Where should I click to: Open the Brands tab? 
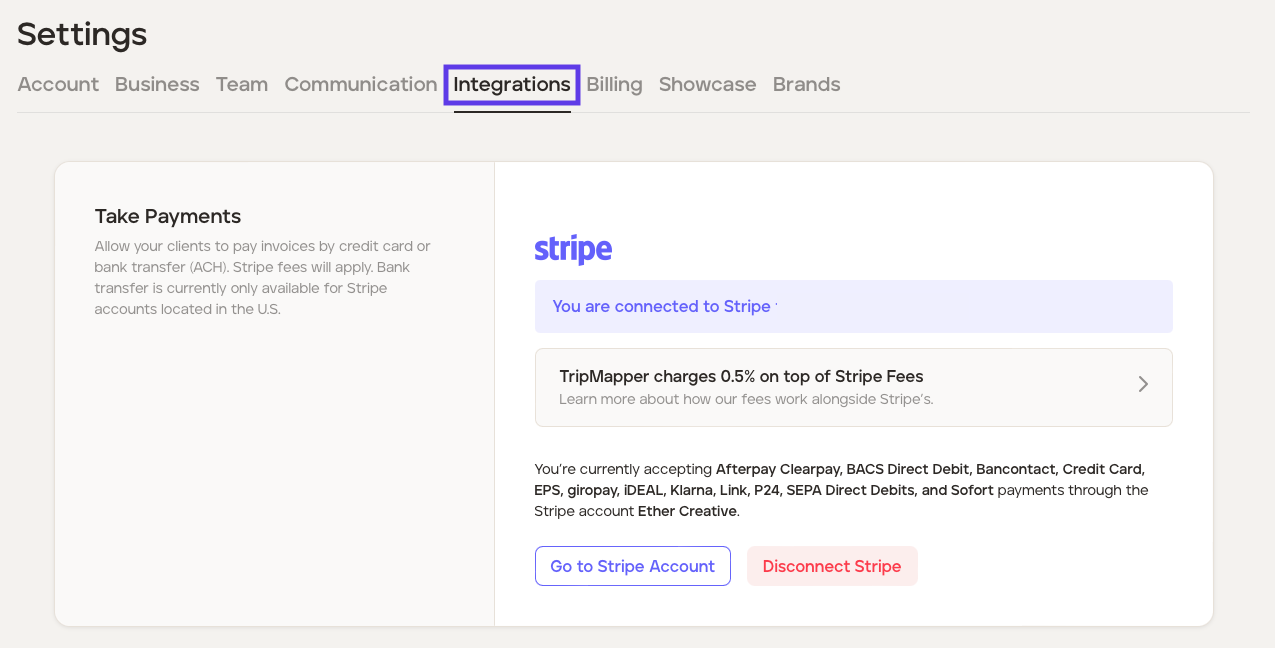pyautogui.click(x=806, y=84)
